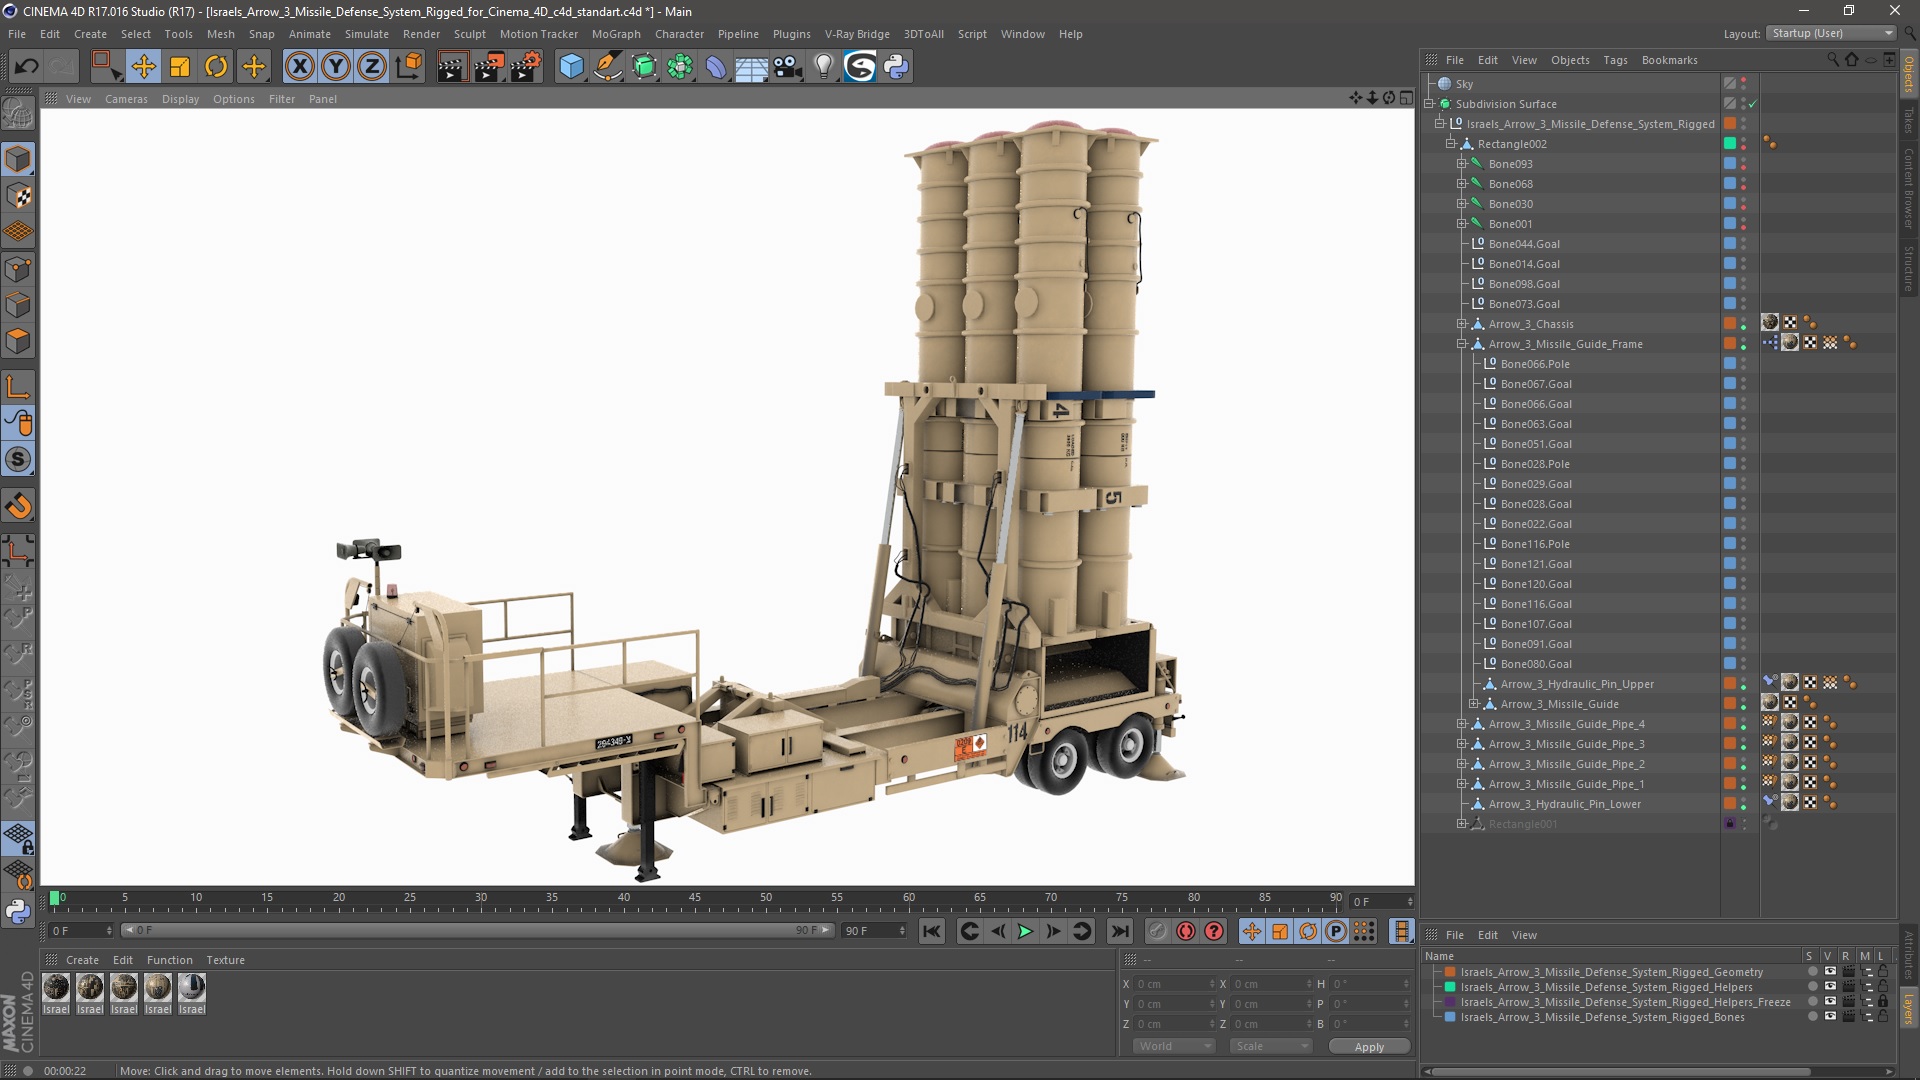Render the active view
The height and width of the screenshot is (1080, 1920).
click(452, 67)
